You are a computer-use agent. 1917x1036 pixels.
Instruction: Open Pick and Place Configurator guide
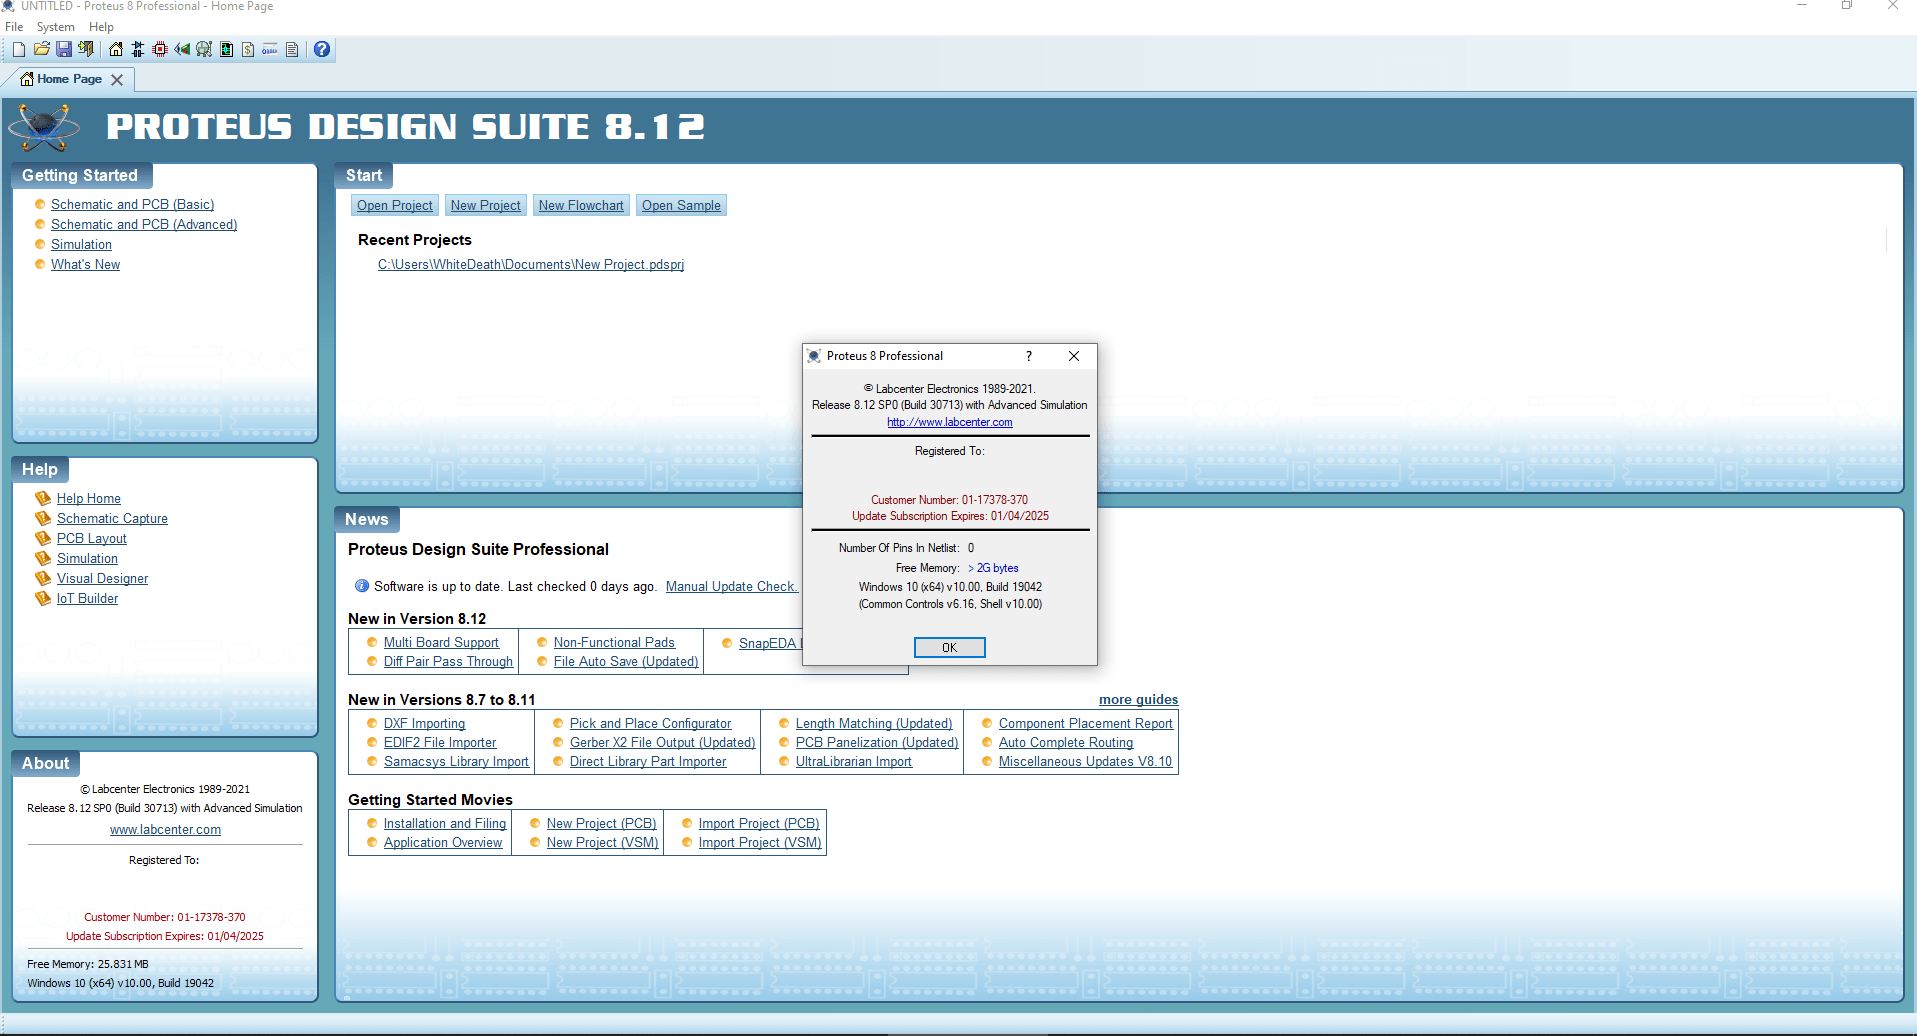point(650,723)
